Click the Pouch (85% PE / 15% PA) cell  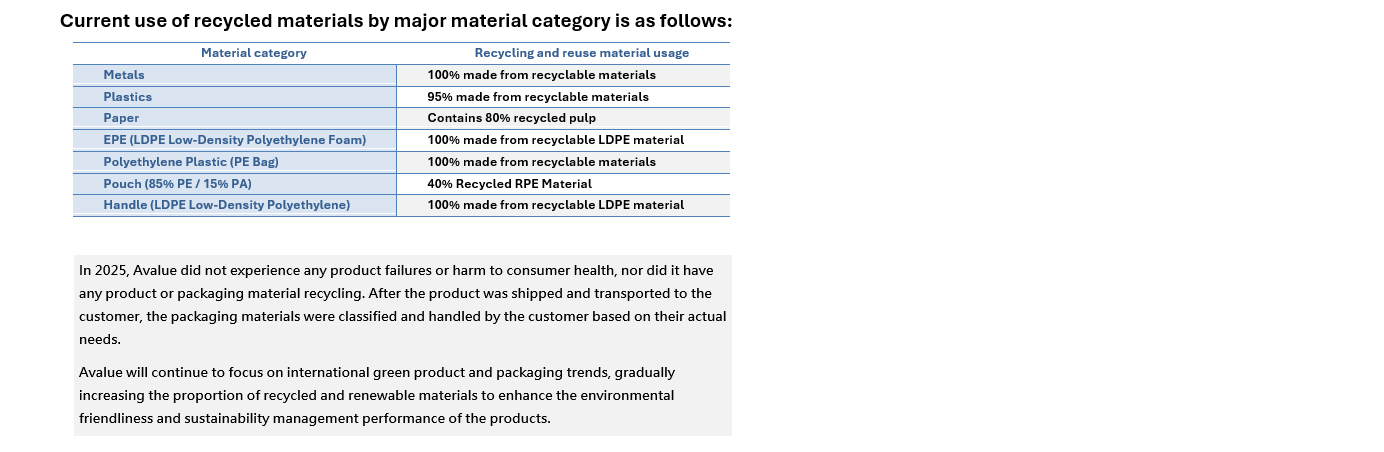235,184
